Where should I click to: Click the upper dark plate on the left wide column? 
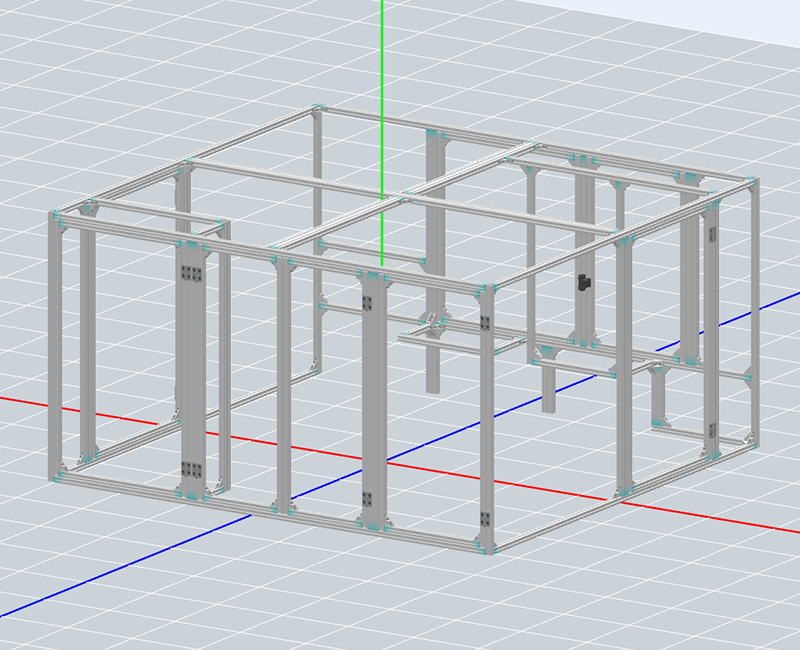pyautogui.click(x=190, y=275)
